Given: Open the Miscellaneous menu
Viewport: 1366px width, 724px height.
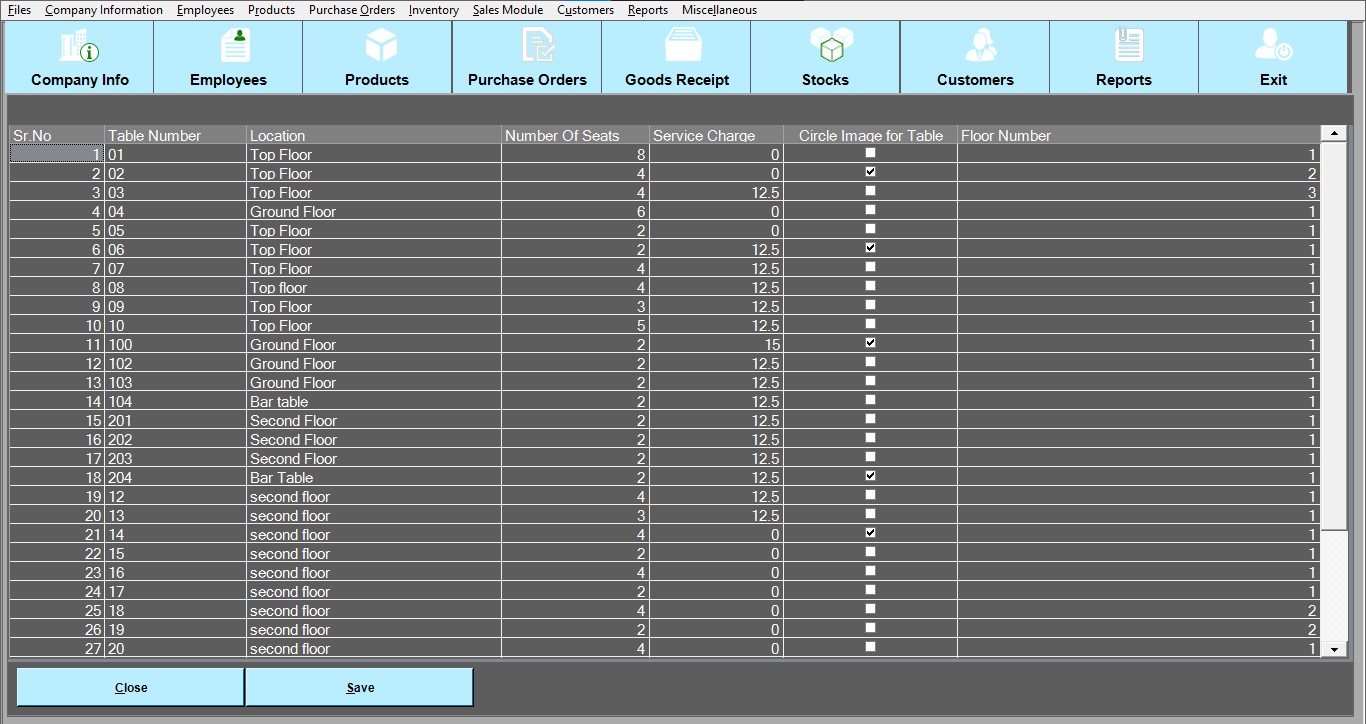Looking at the screenshot, I should click(719, 10).
